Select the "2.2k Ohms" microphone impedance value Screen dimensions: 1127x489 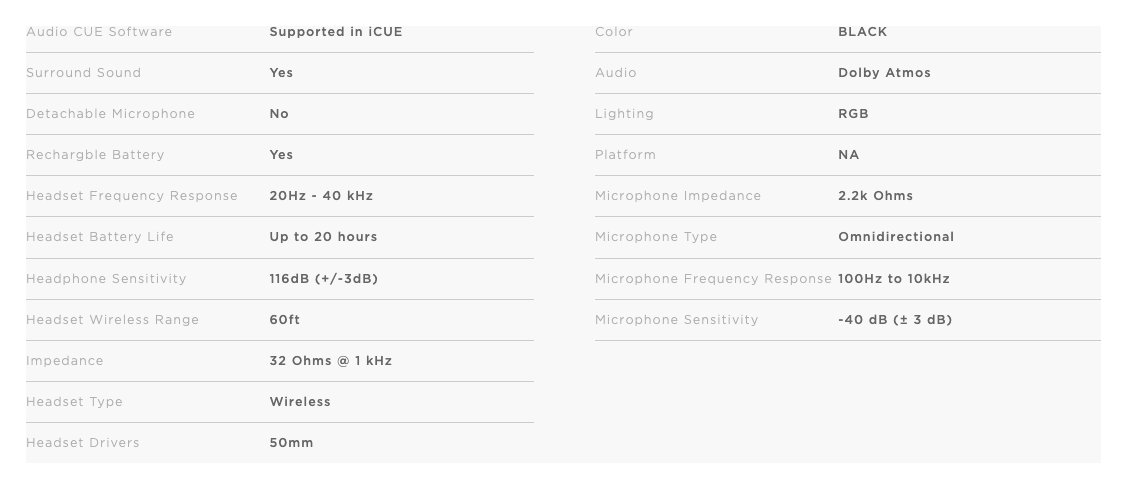click(x=875, y=196)
